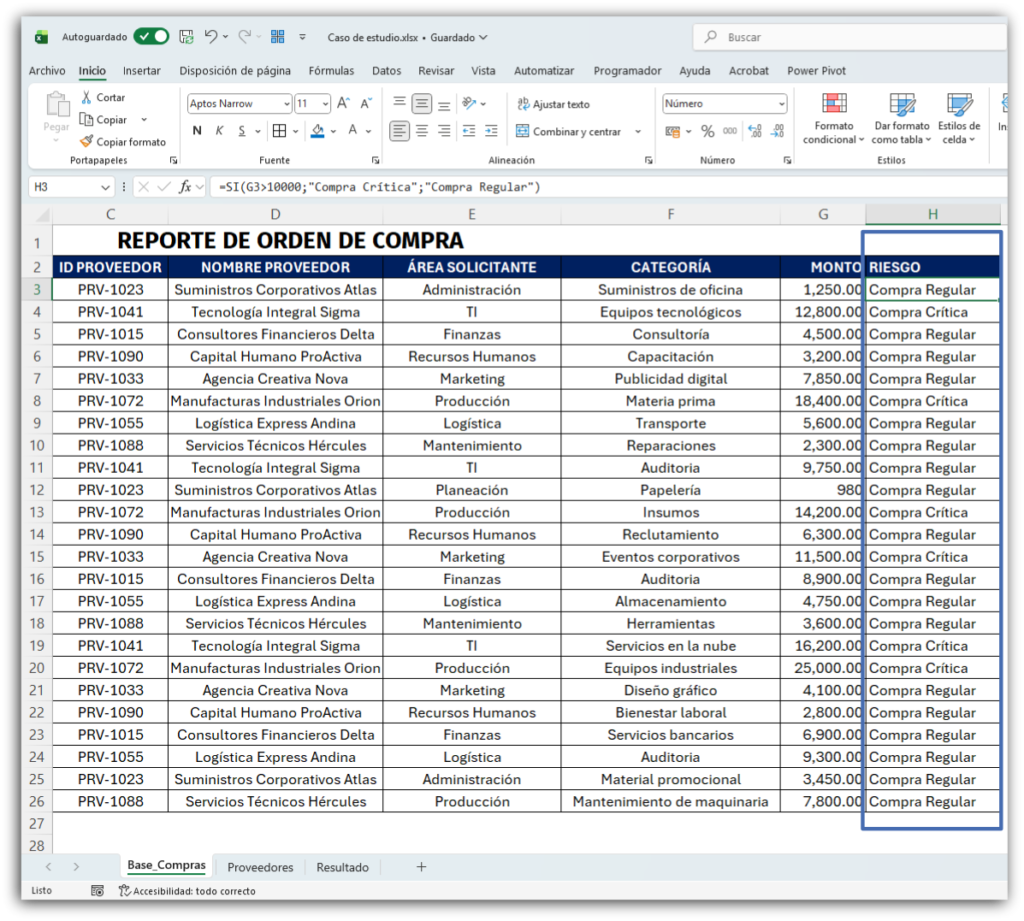The width and height of the screenshot is (1024, 921).
Task: Click the Cortar scissors icon
Action: (x=87, y=98)
